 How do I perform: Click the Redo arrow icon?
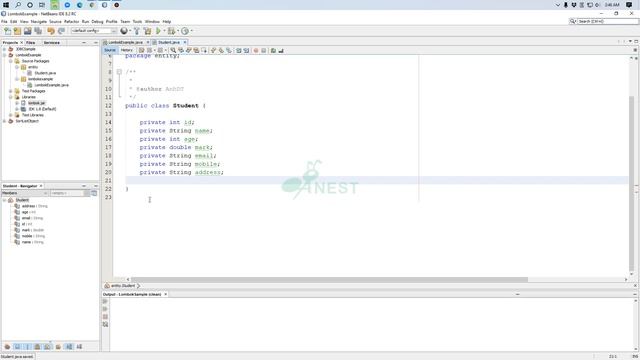[61, 31]
